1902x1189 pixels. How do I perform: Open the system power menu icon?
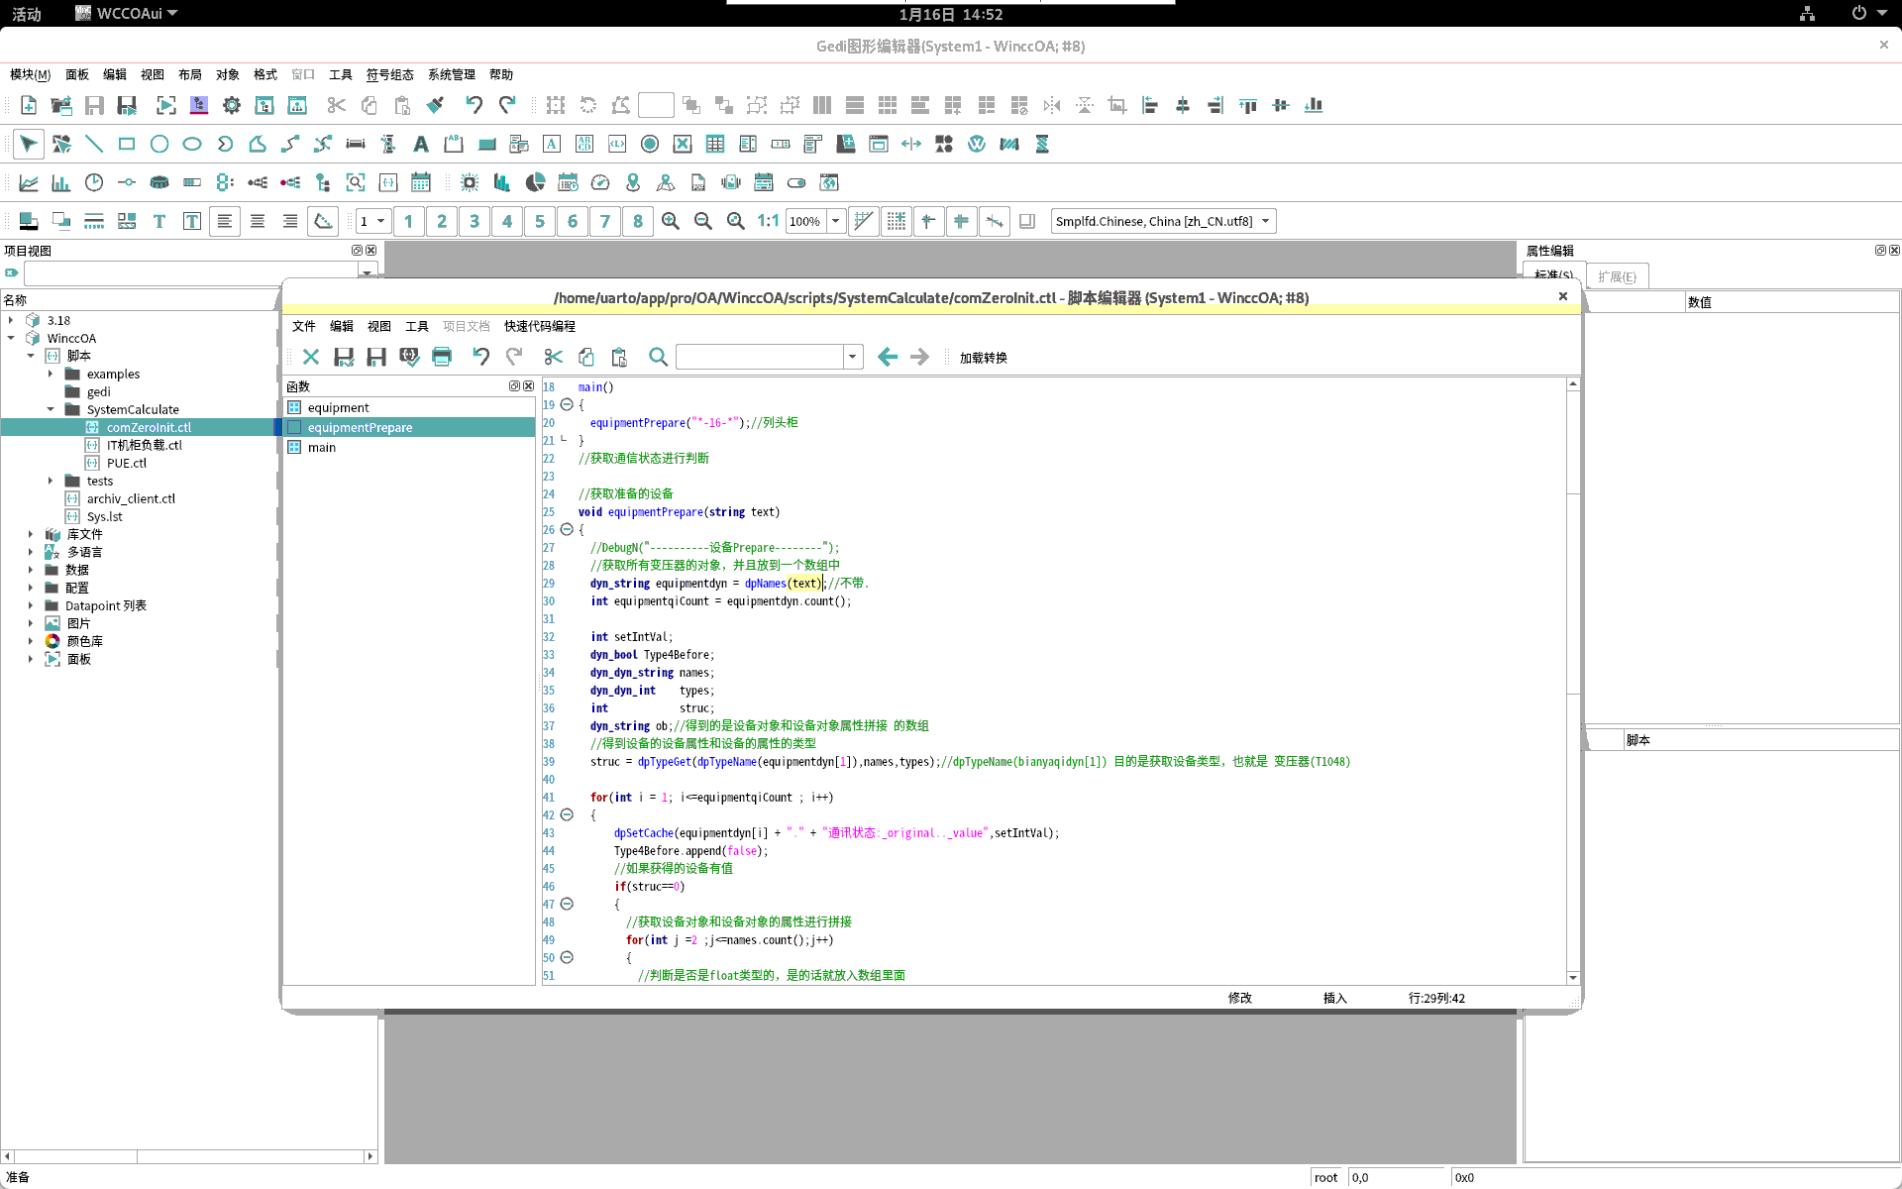1858,13
